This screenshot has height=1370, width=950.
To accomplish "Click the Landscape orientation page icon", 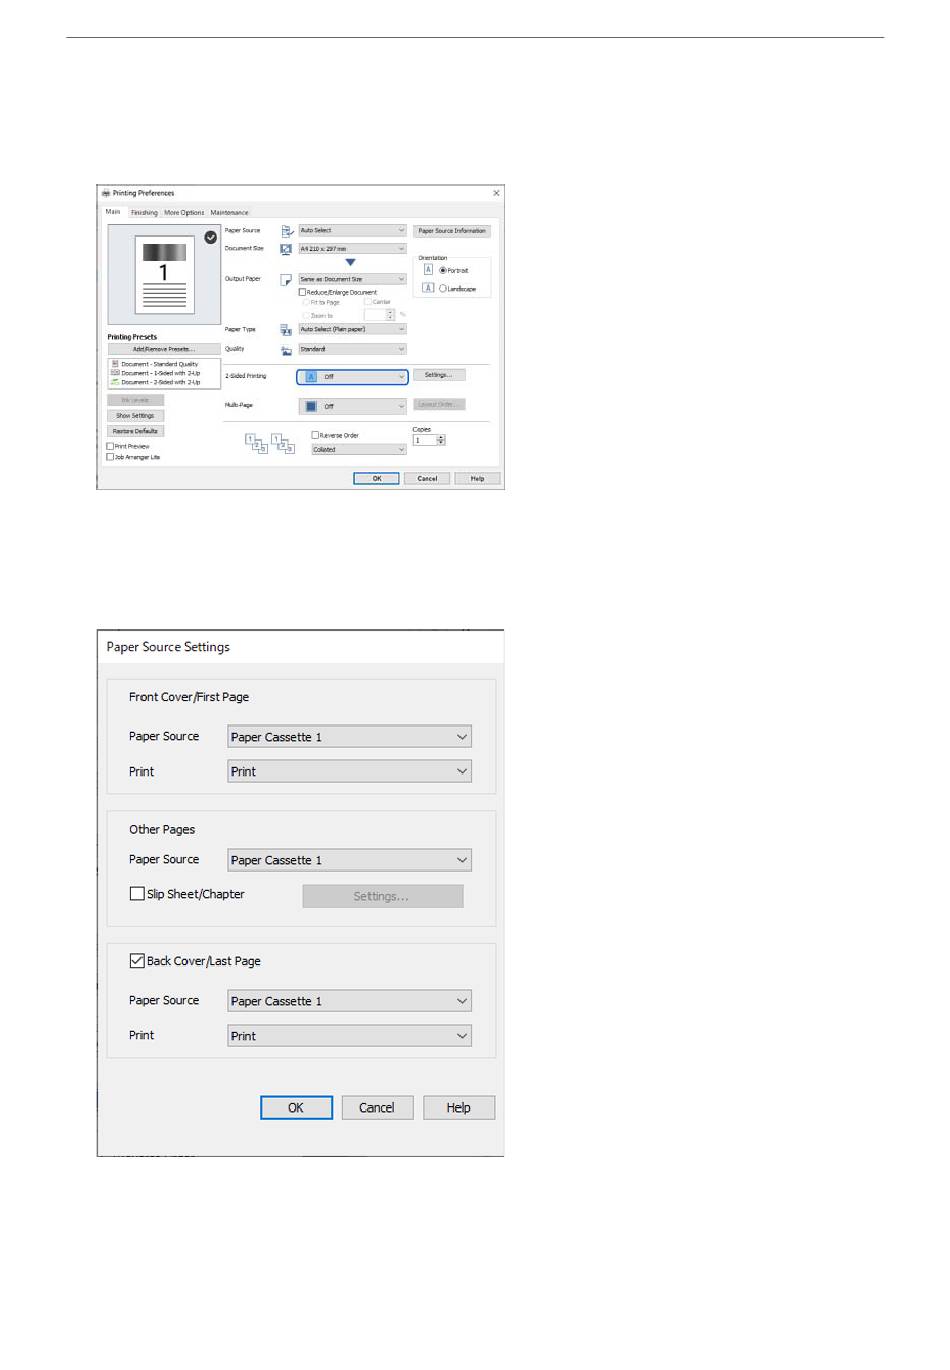I will click(x=428, y=288).
